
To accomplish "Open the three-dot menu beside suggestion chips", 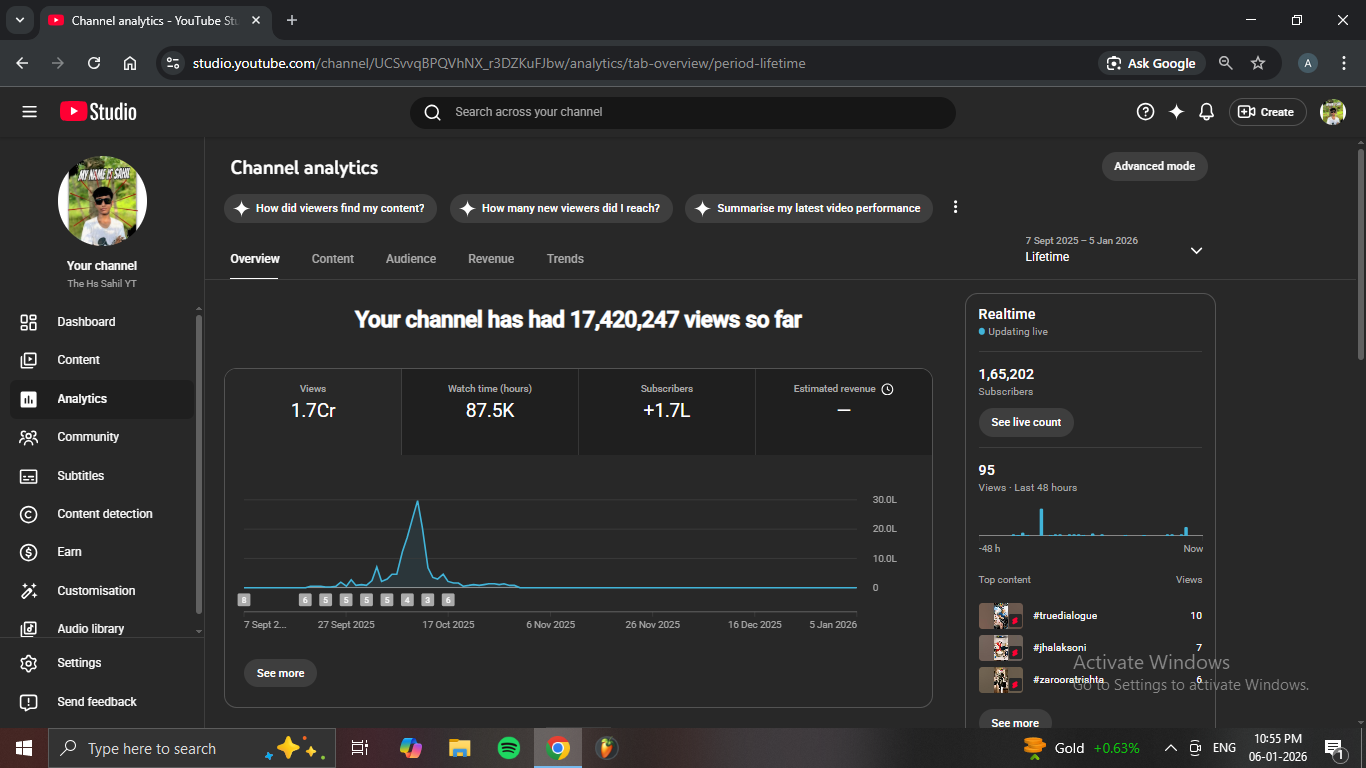I will [955, 207].
